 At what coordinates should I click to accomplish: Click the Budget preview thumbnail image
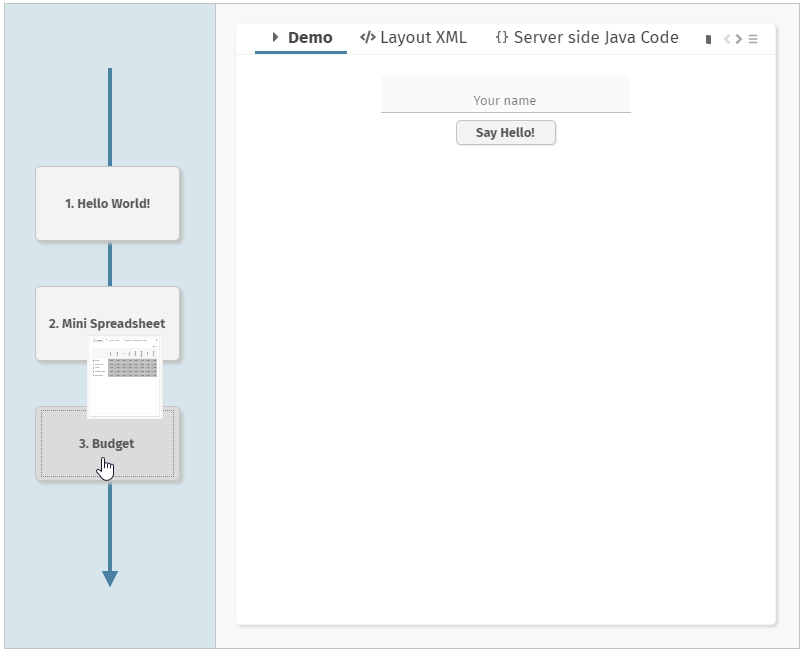[125, 377]
